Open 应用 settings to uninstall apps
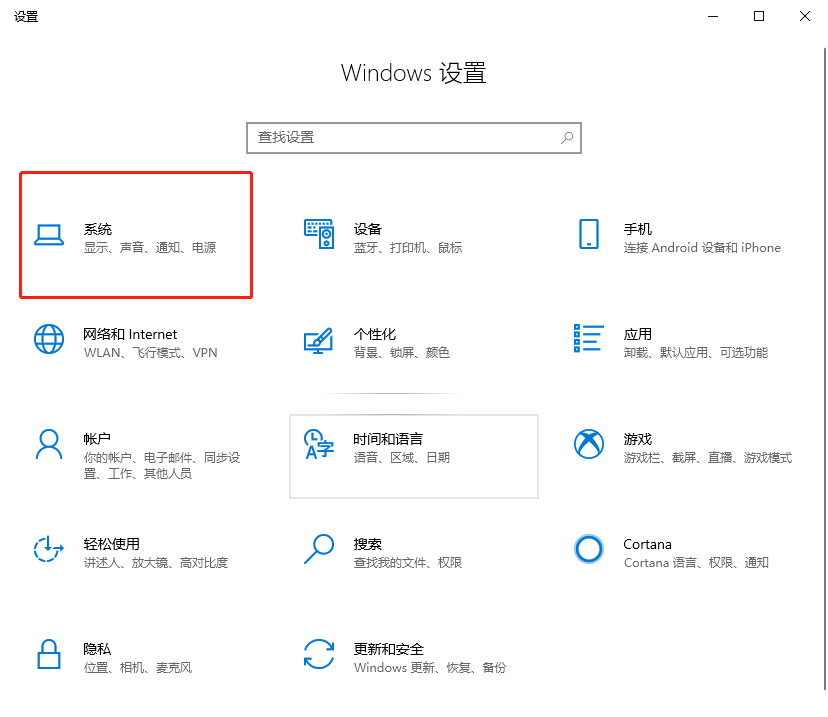The image size is (828, 717). pyautogui.click(x=650, y=343)
